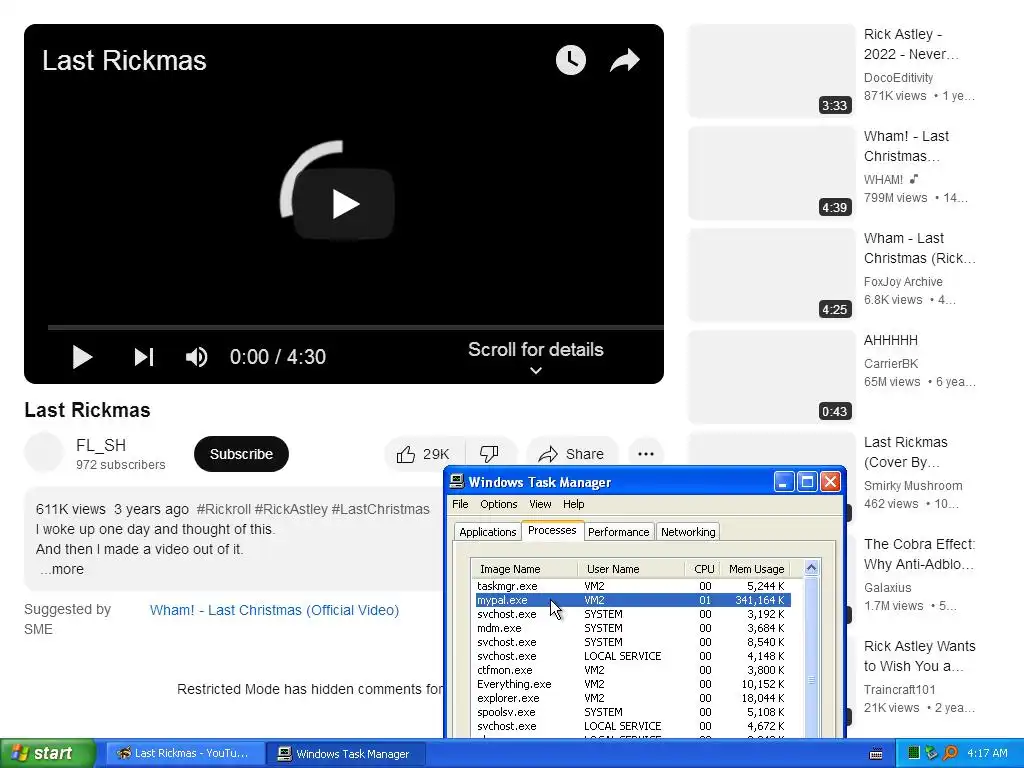Skip to next video with Next icon

[x=144, y=357]
